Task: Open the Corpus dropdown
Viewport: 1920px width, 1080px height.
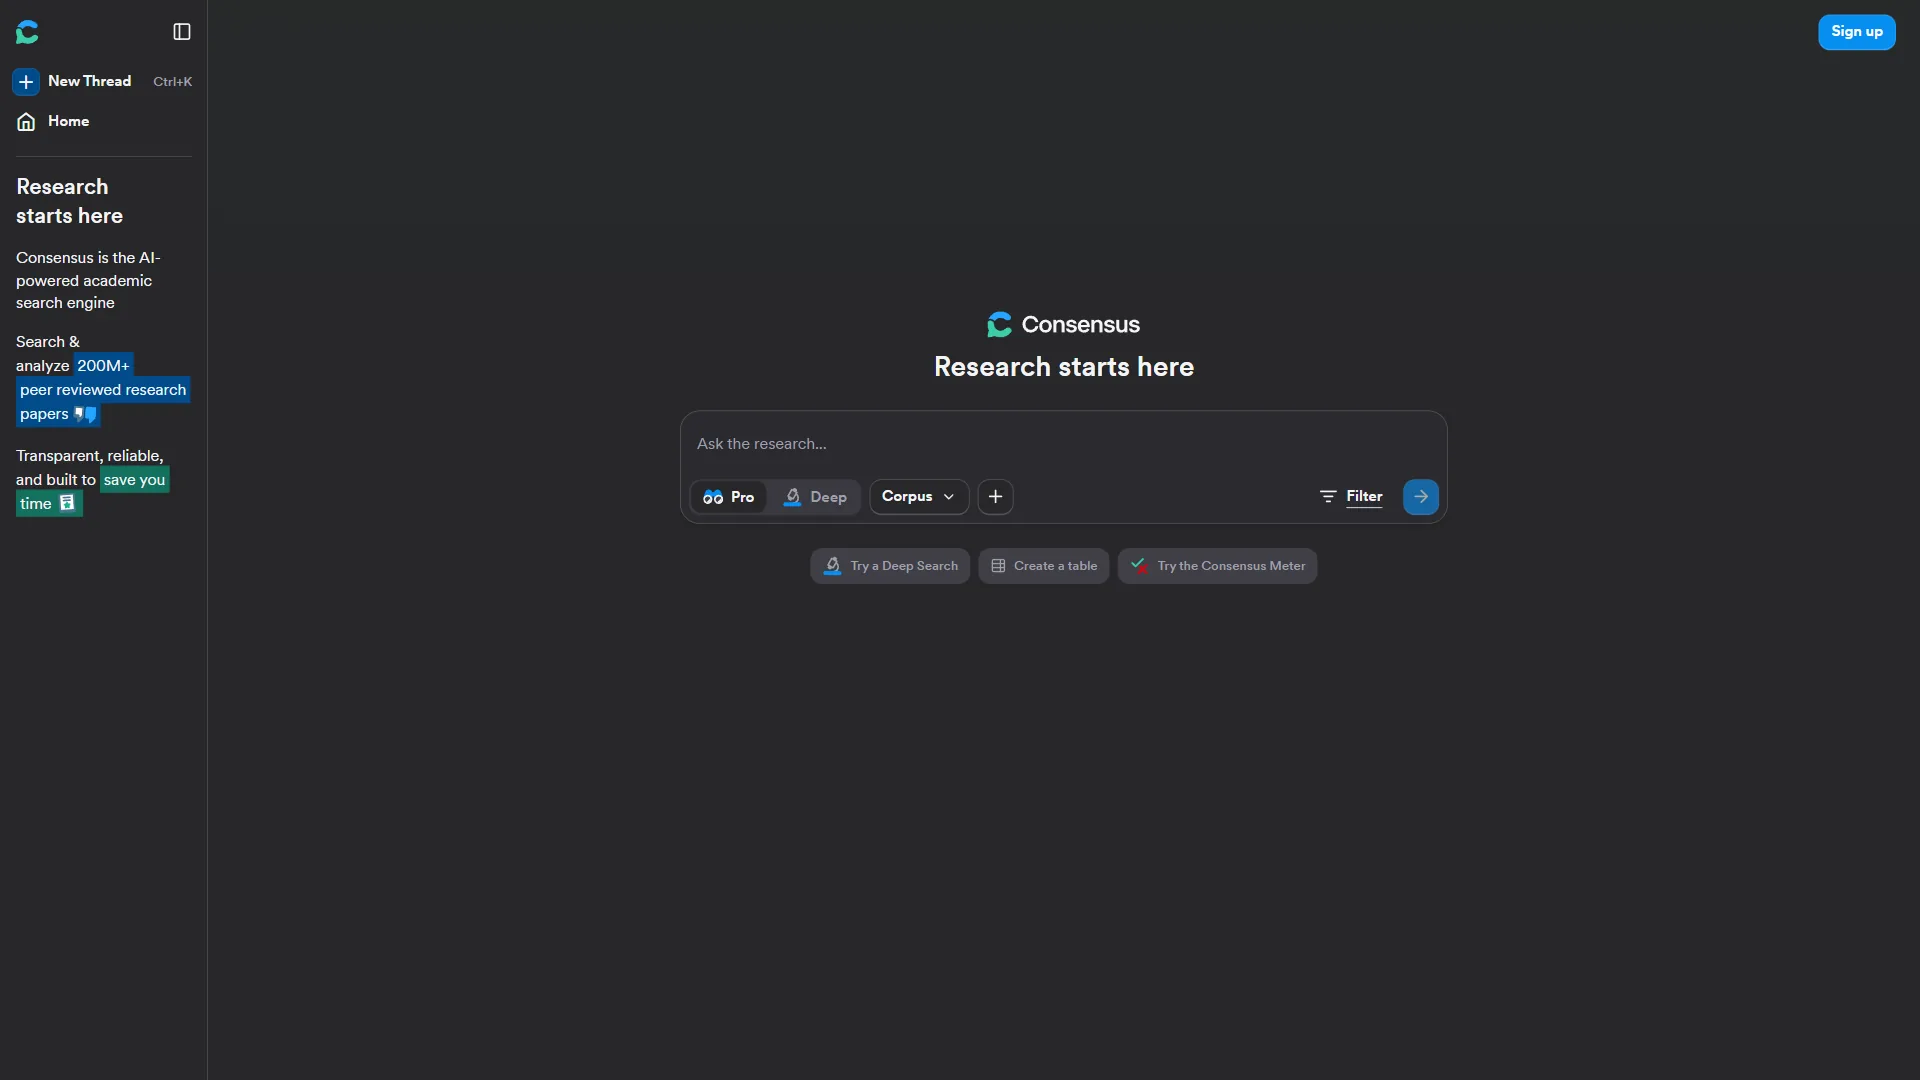Action: tap(919, 497)
